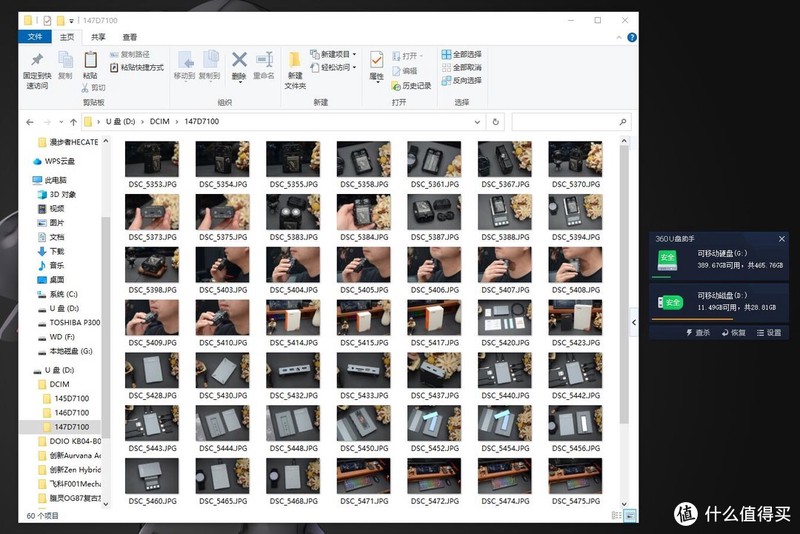800x534 pixels.
Task: Click 可移动硬盘(G:) entry in 360 panel
Action: pos(718,260)
